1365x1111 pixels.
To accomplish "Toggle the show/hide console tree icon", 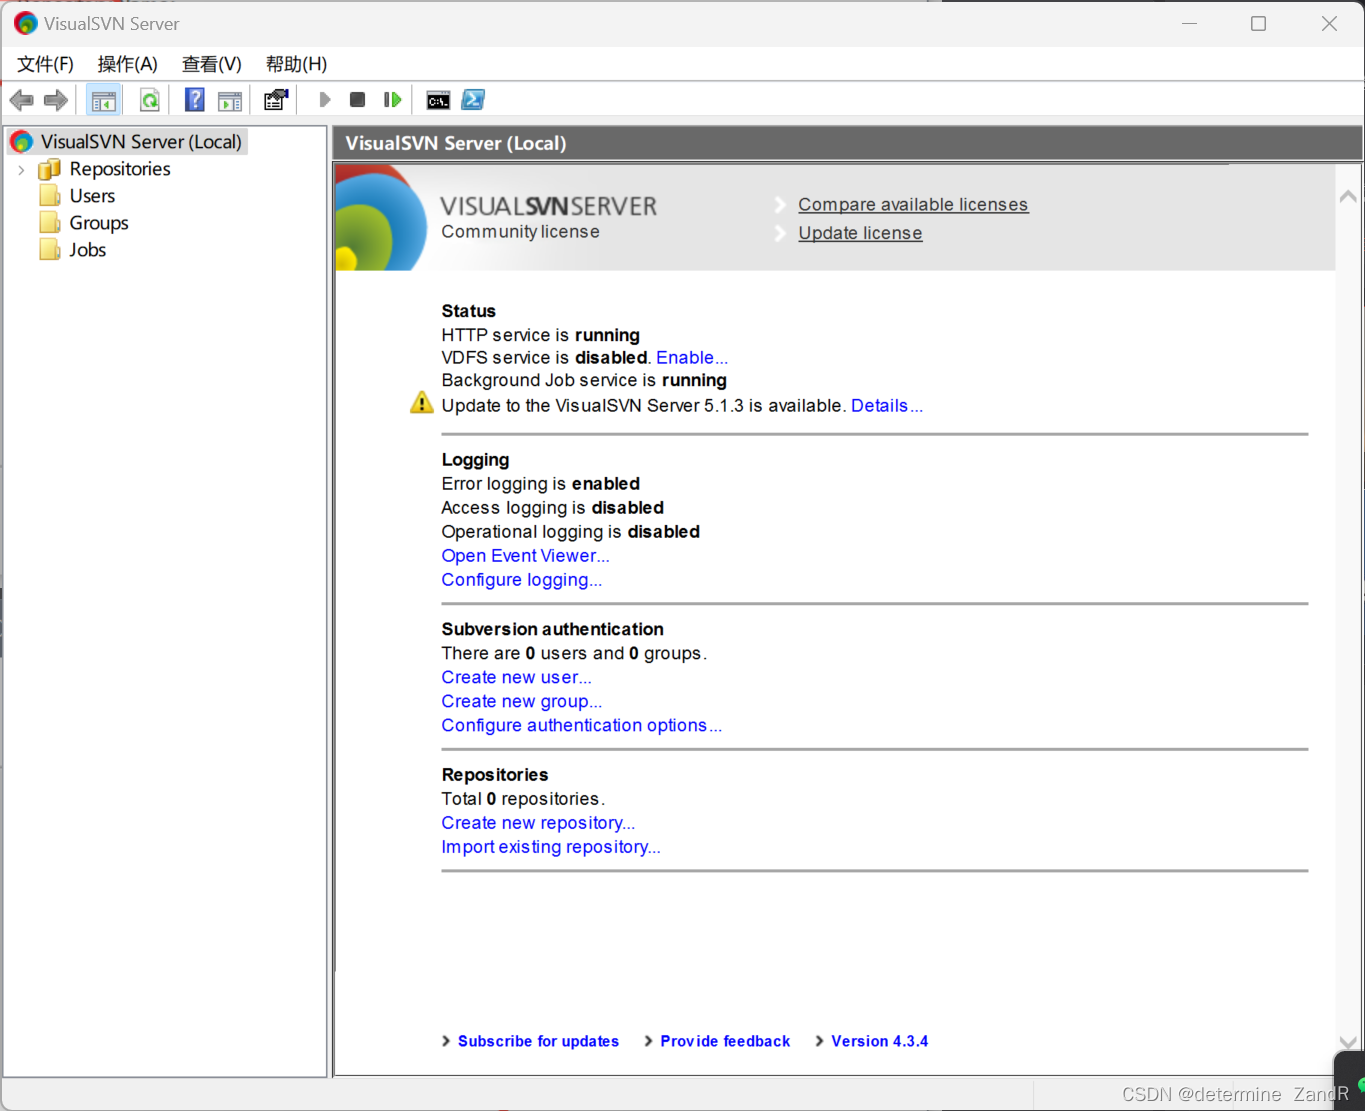I will pyautogui.click(x=103, y=100).
